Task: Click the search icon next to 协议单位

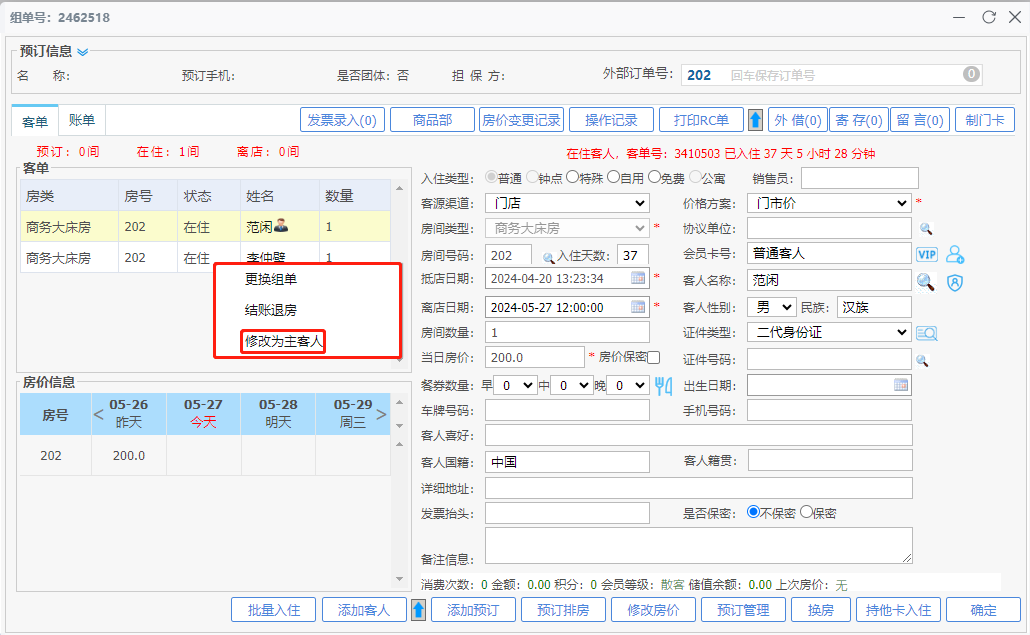Action: pos(926,229)
